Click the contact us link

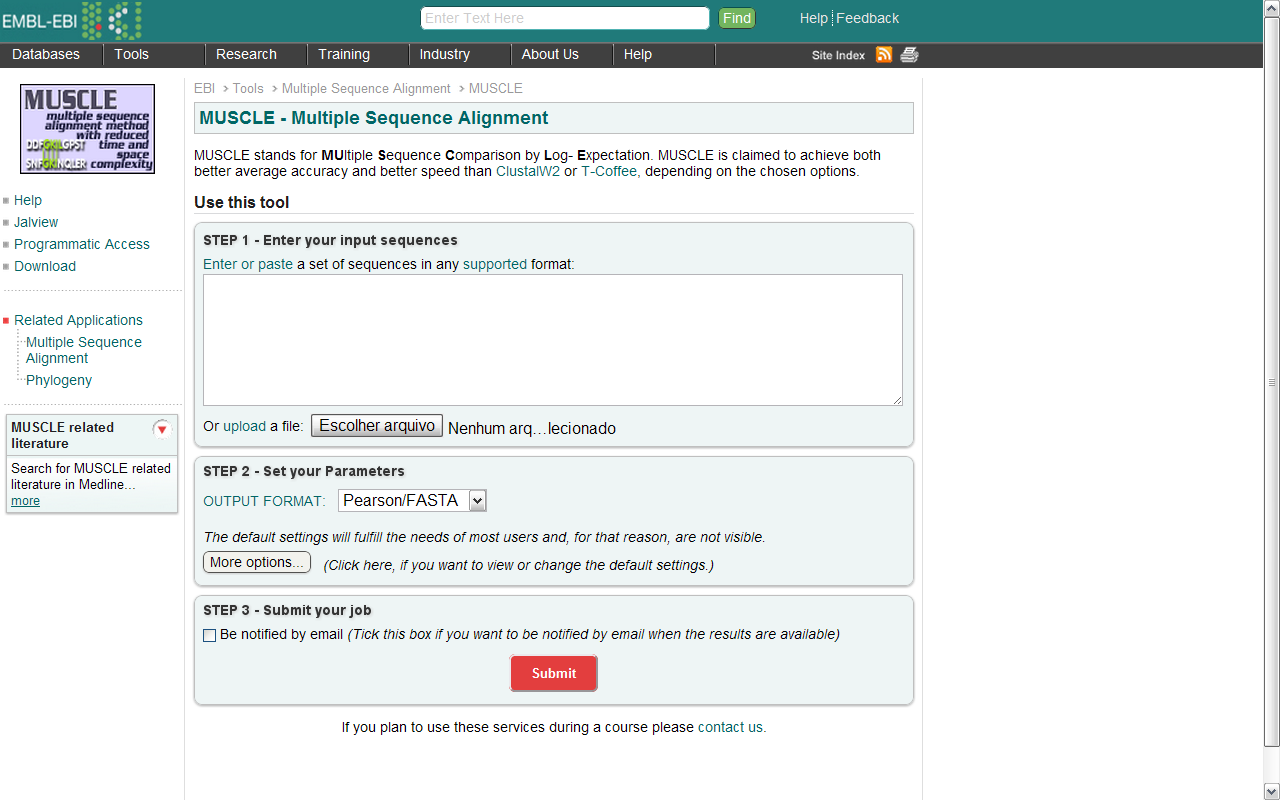730,727
